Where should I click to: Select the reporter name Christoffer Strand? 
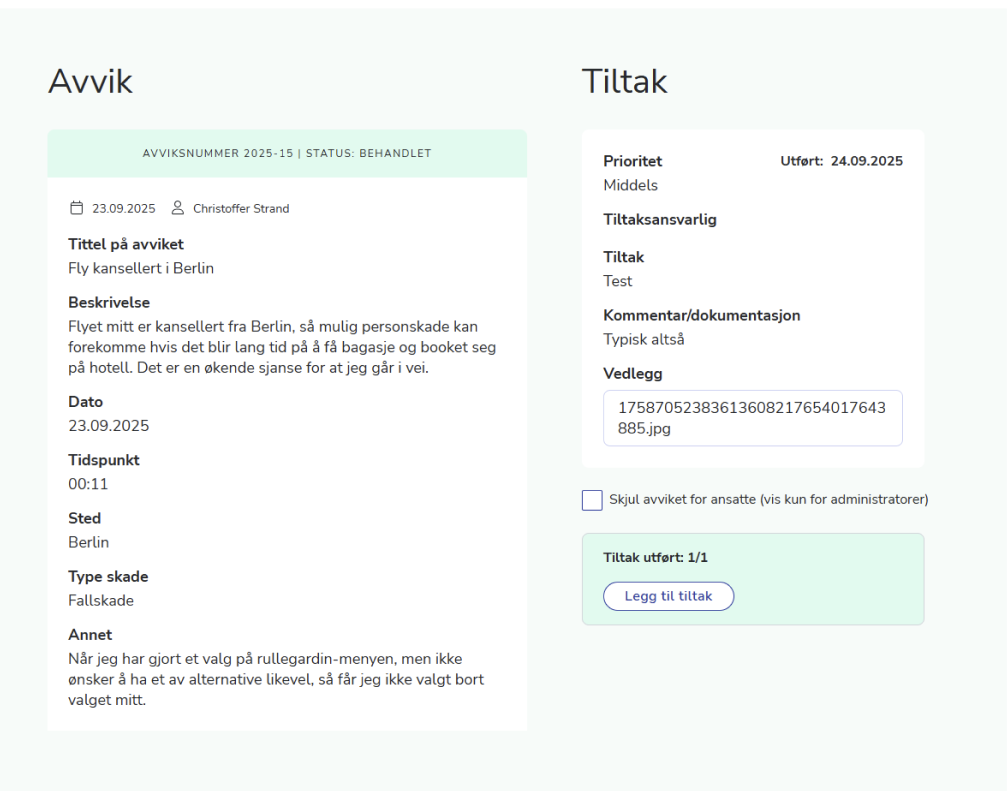[x=241, y=209]
